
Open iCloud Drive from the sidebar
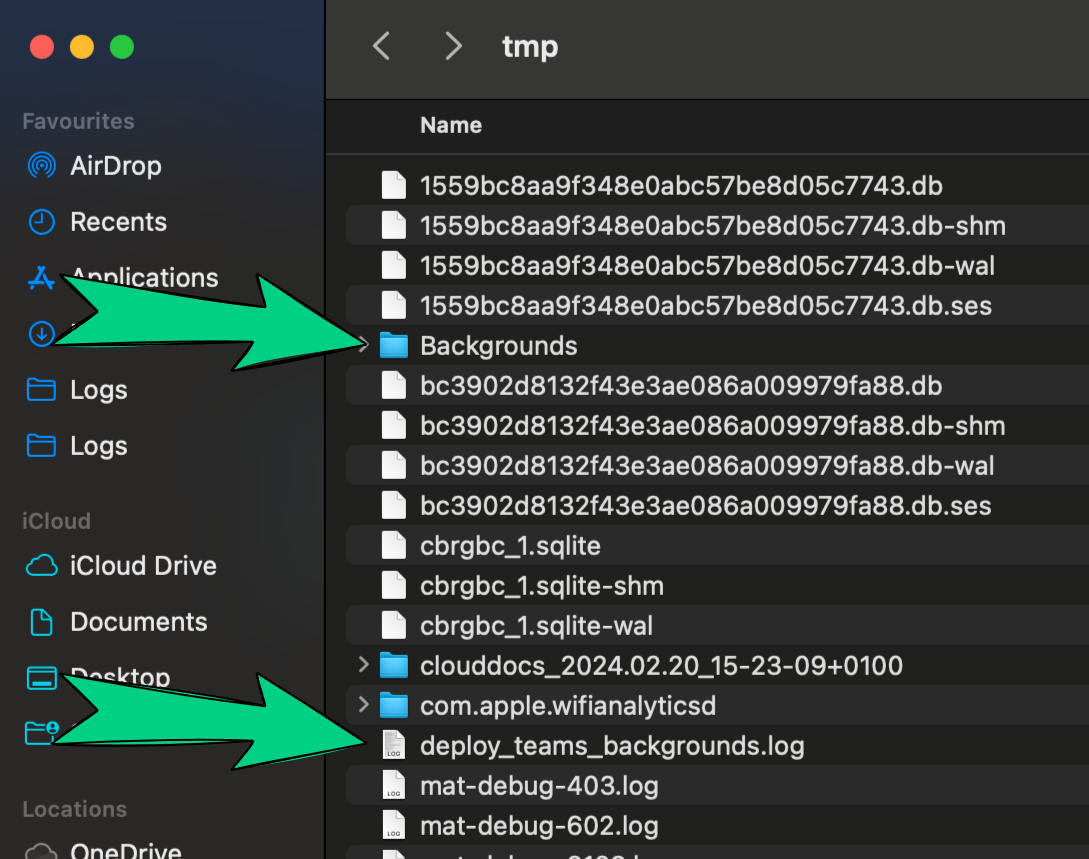click(141, 566)
